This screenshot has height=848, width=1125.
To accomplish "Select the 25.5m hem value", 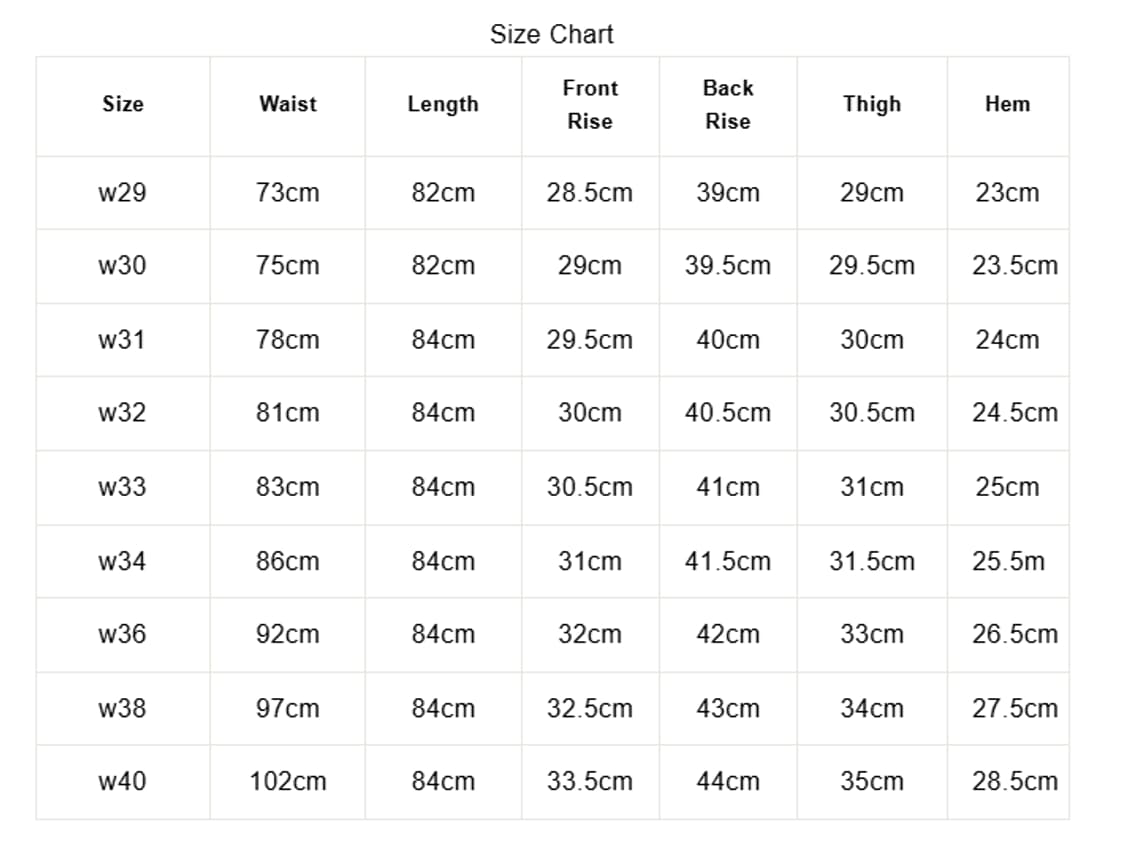I will (x=1008, y=561).
